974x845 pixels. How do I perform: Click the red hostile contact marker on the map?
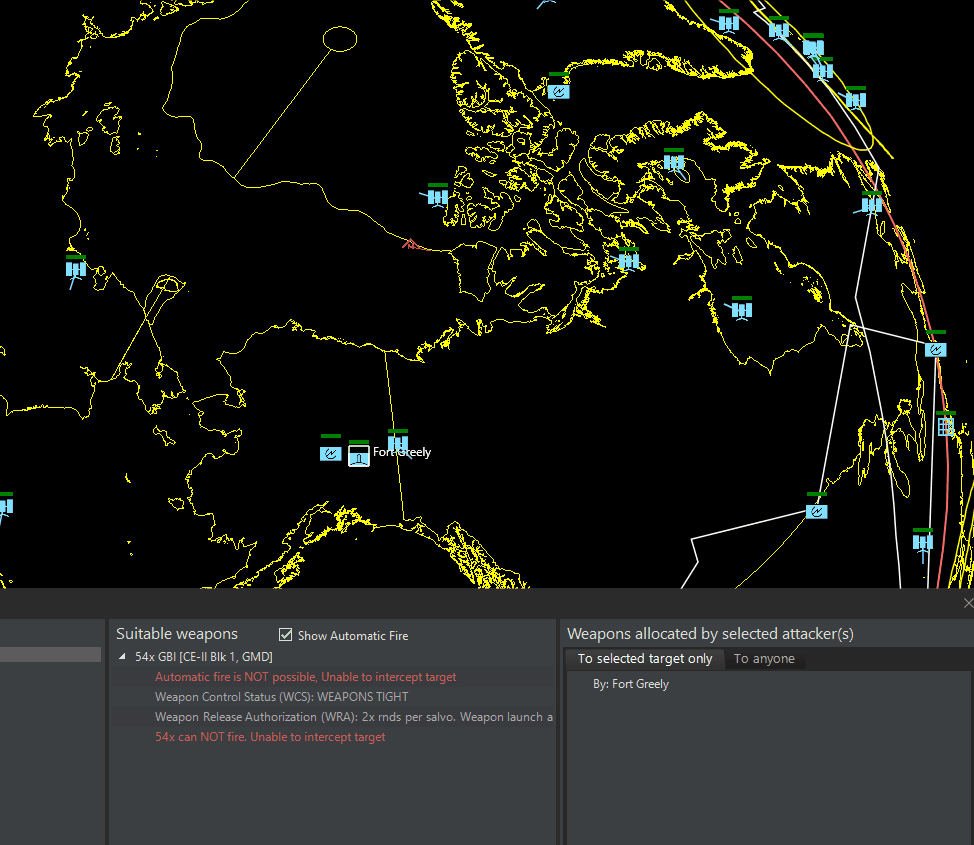click(x=409, y=244)
